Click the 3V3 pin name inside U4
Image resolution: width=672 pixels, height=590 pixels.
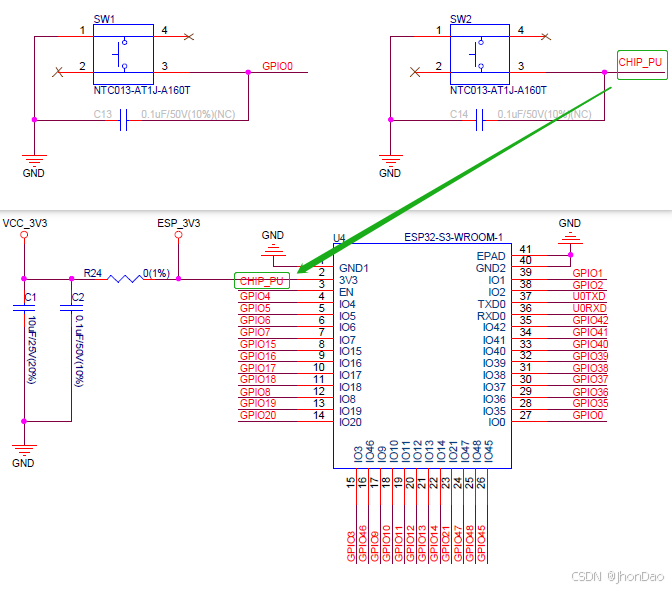click(348, 281)
